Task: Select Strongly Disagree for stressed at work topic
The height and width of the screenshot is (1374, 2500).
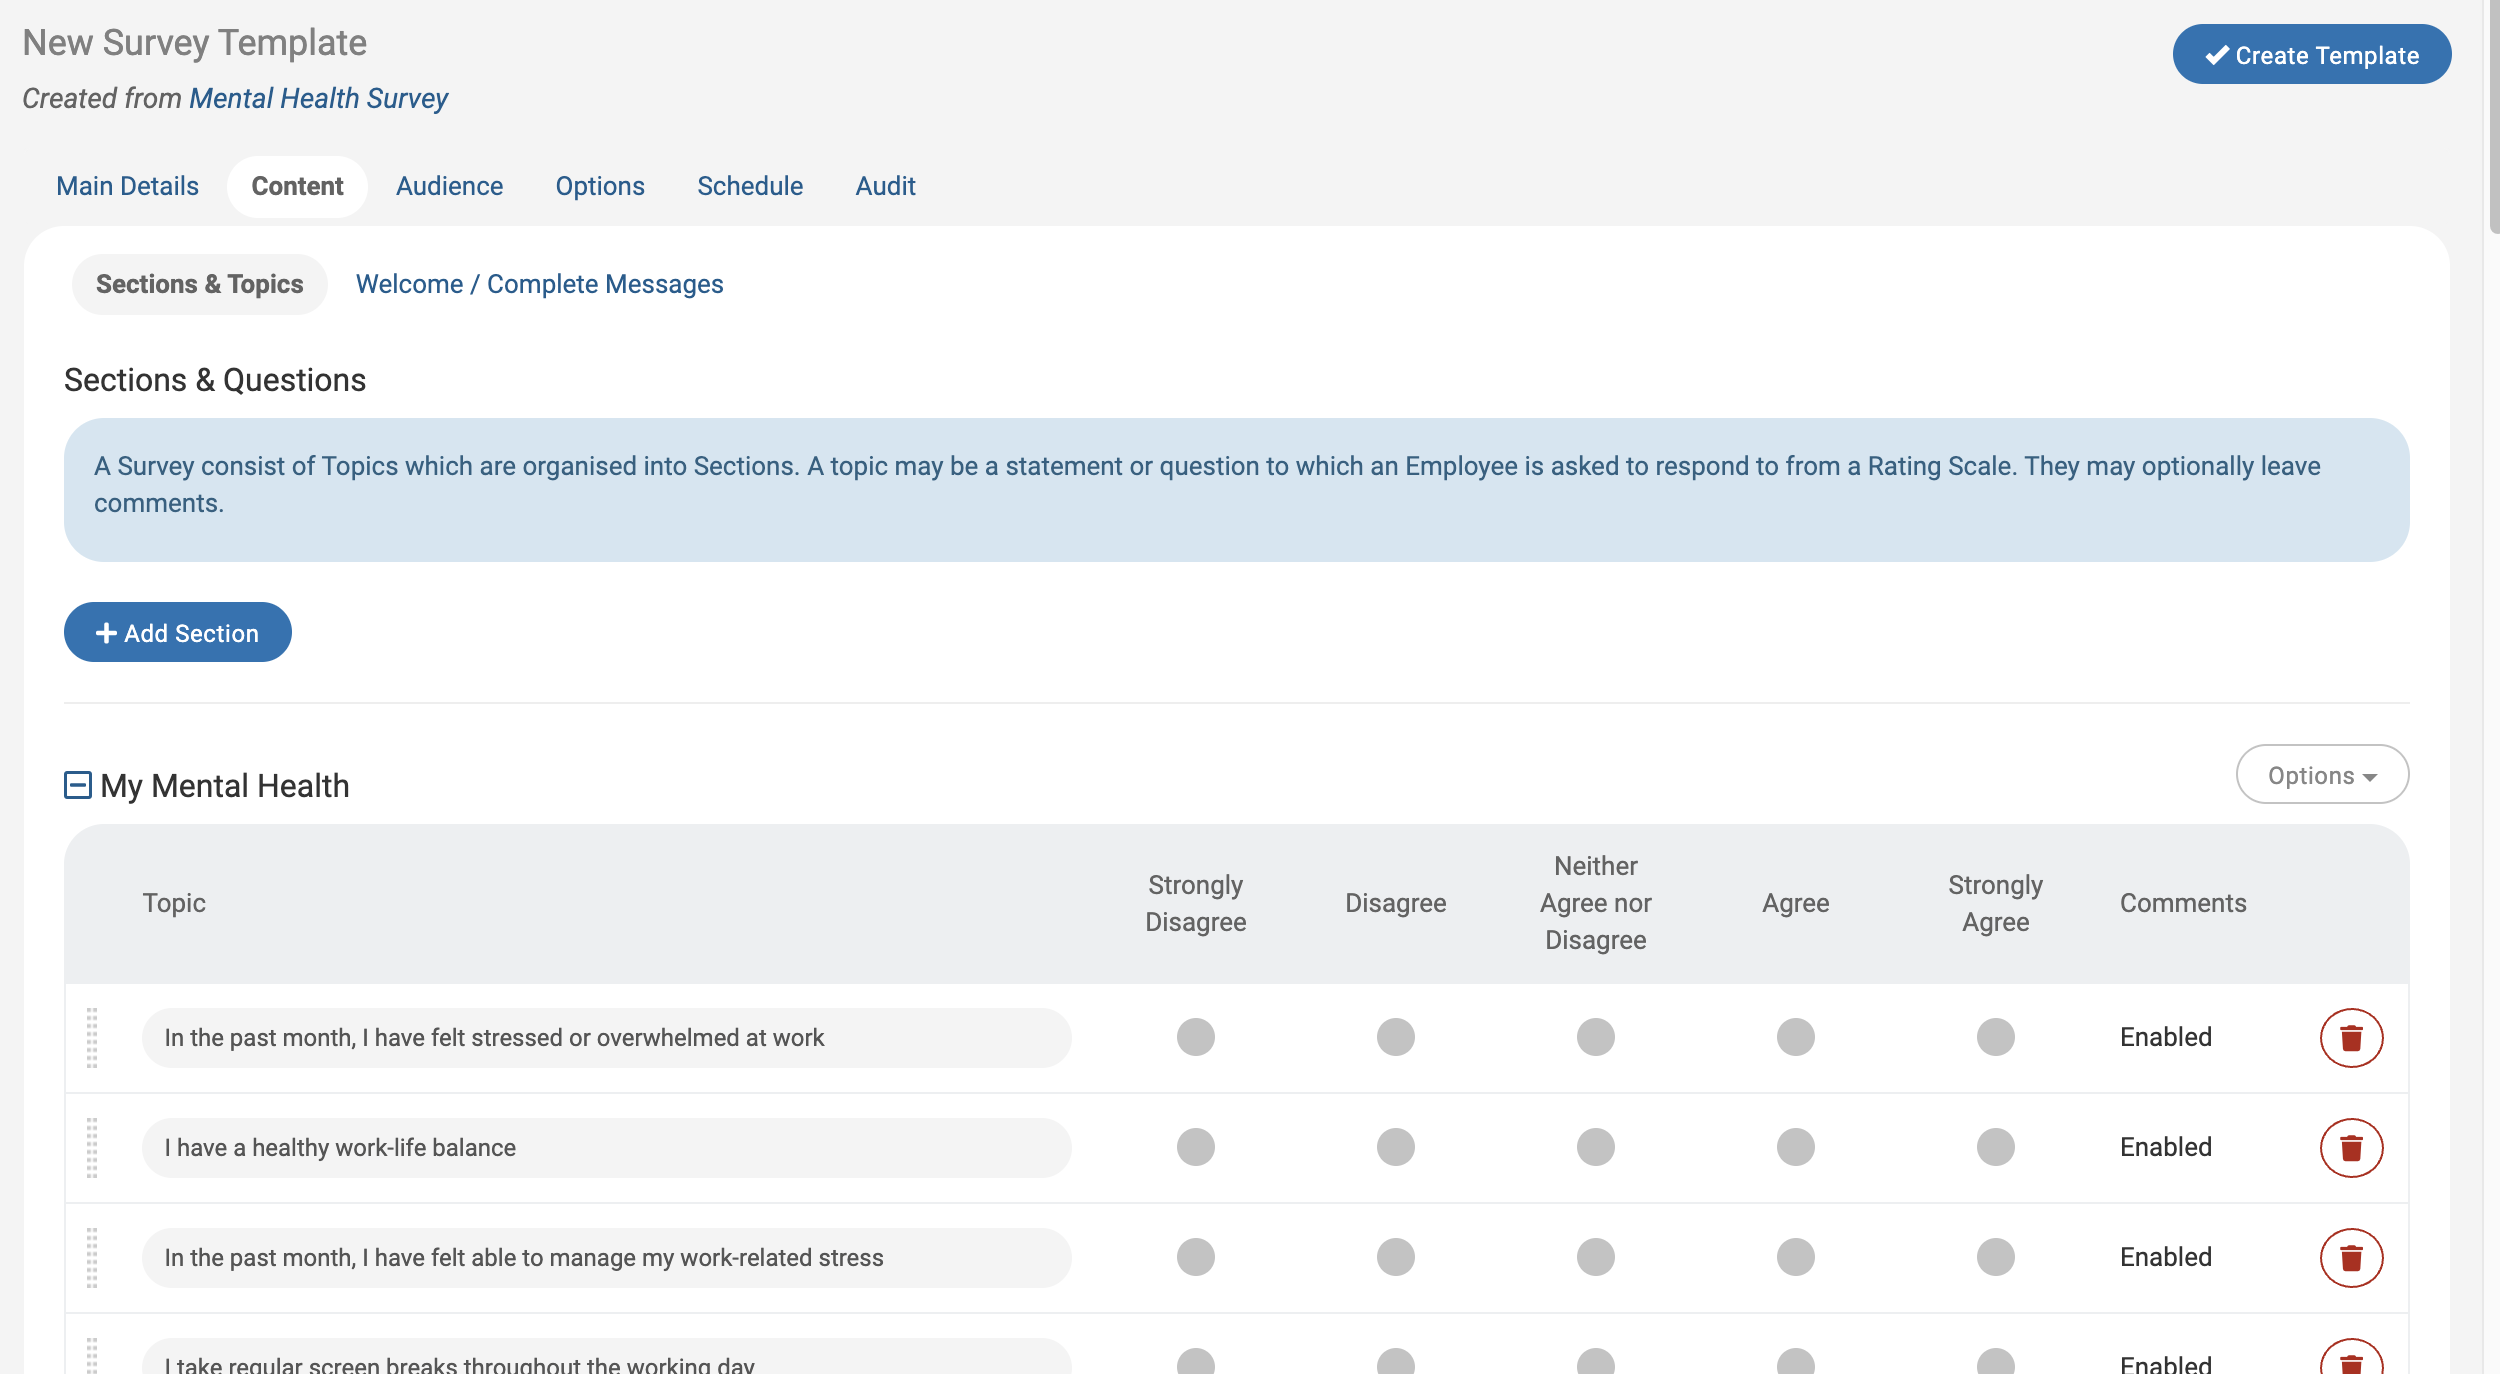Action: click(1195, 1037)
